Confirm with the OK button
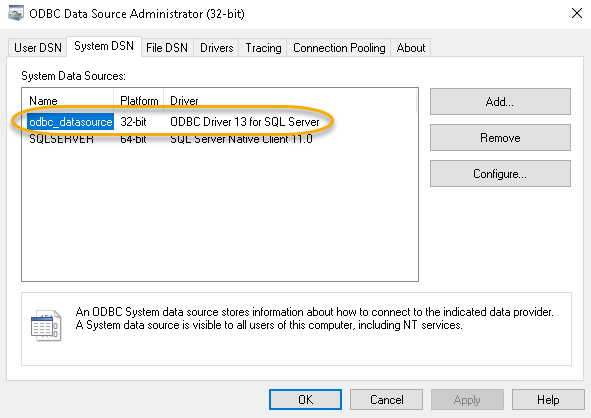591x418 pixels. point(305,400)
